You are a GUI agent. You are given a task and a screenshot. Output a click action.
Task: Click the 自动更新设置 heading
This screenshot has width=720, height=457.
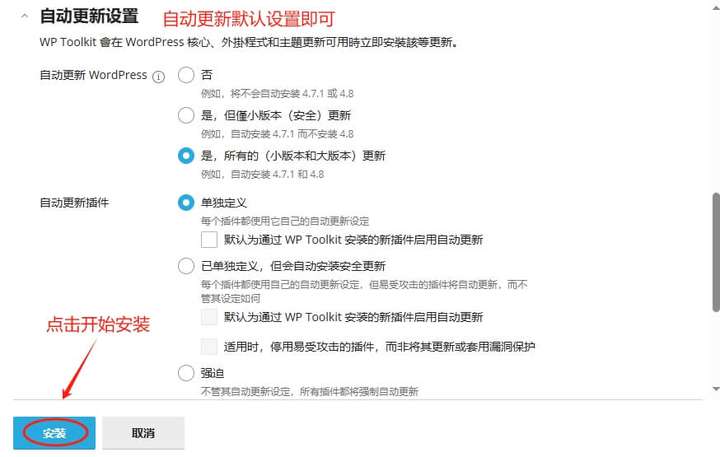89,16
